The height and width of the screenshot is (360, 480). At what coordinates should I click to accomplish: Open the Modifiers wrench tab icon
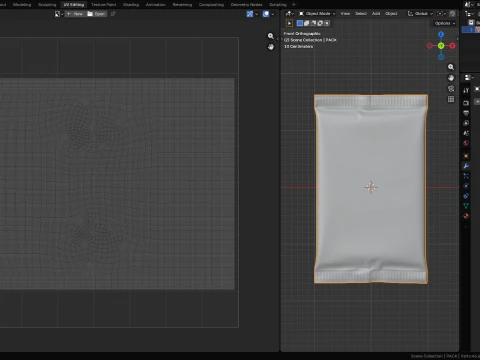tap(466, 166)
